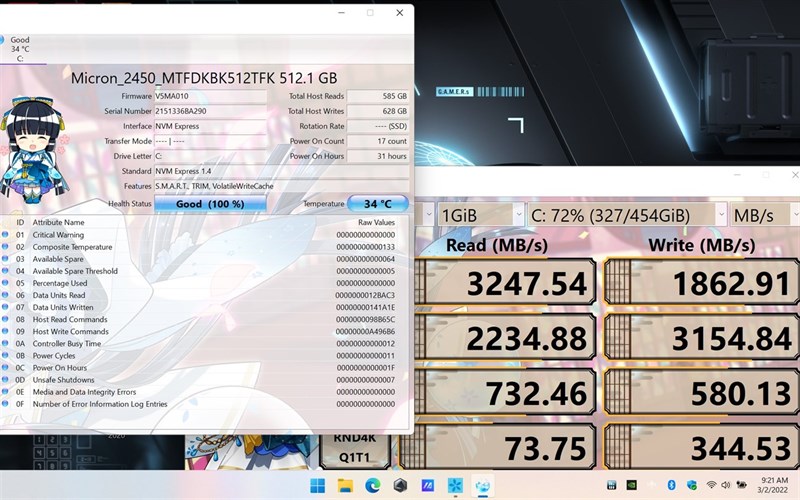Select the Host Read Commands attribute row

coord(204,319)
